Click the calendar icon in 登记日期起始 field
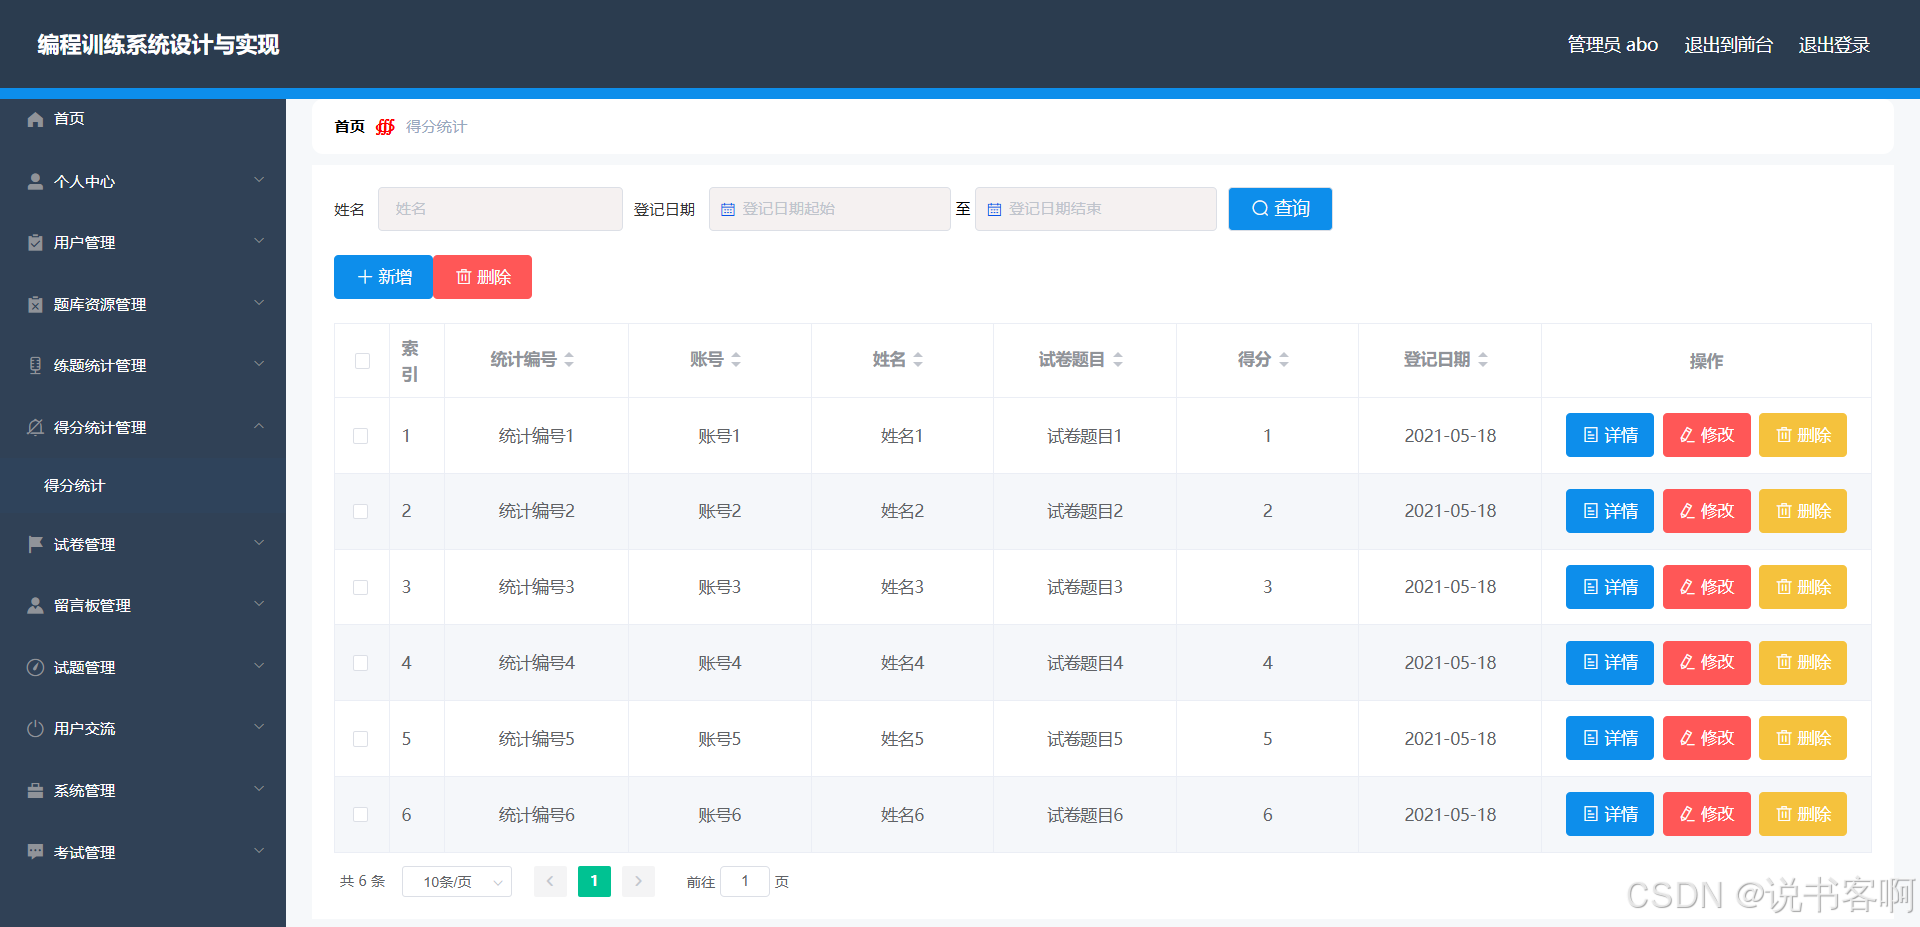Image resolution: width=1920 pixels, height=927 pixels. pos(728,209)
